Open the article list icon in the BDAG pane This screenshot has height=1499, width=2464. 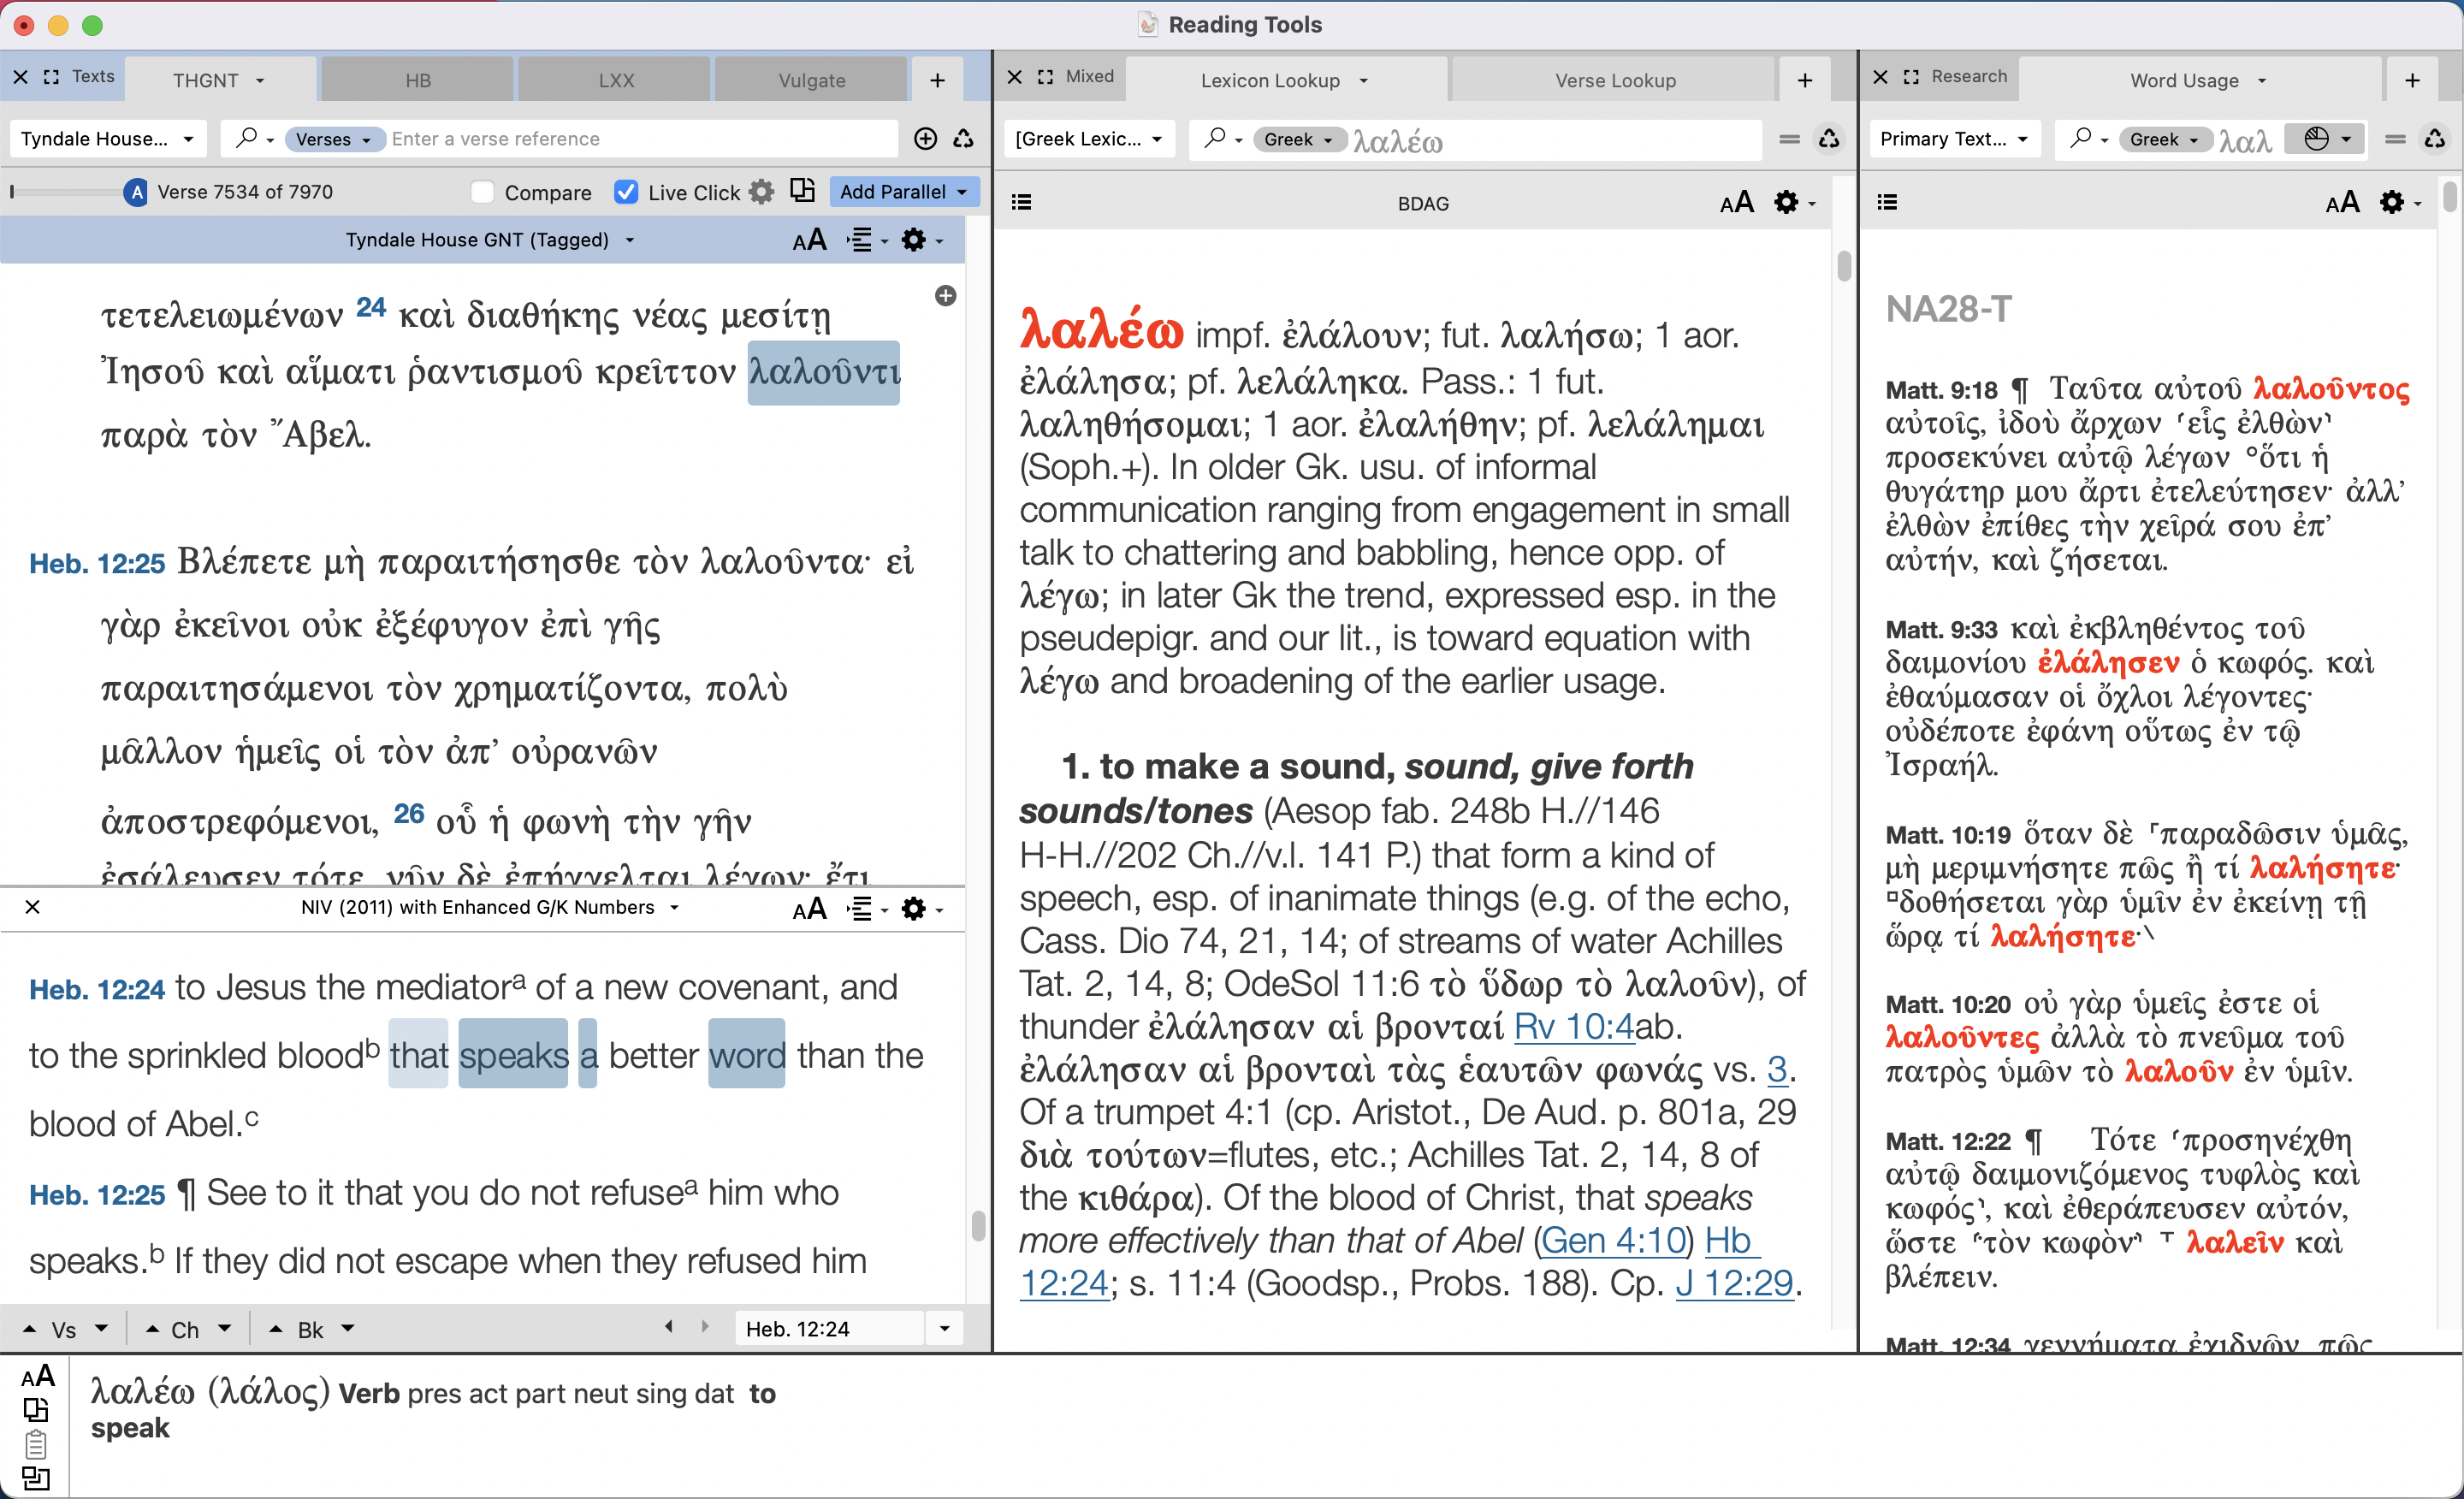click(x=1020, y=201)
